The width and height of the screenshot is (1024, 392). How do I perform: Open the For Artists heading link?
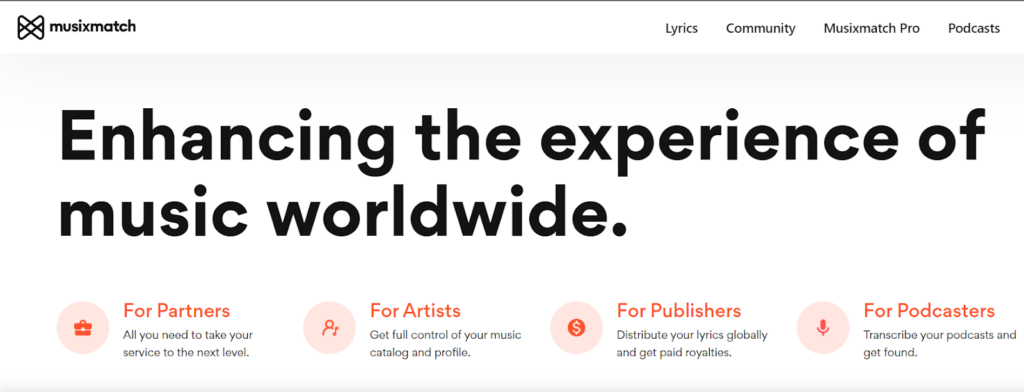(415, 310)
